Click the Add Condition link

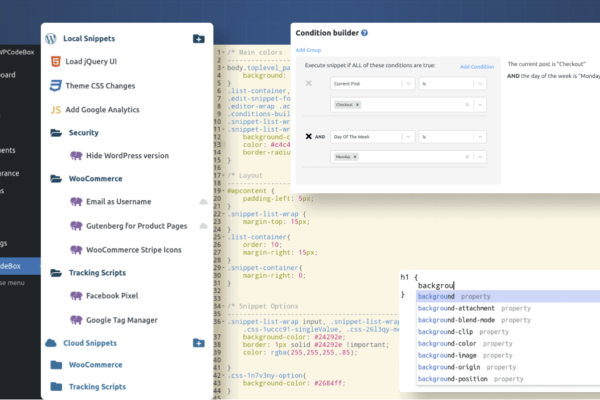477,67
